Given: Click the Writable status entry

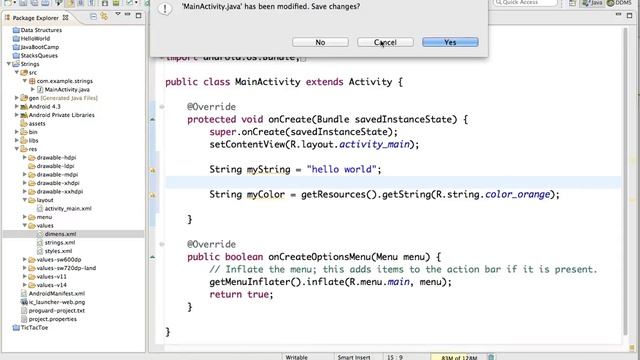Looking at the screenshot, I should (297, 357).
